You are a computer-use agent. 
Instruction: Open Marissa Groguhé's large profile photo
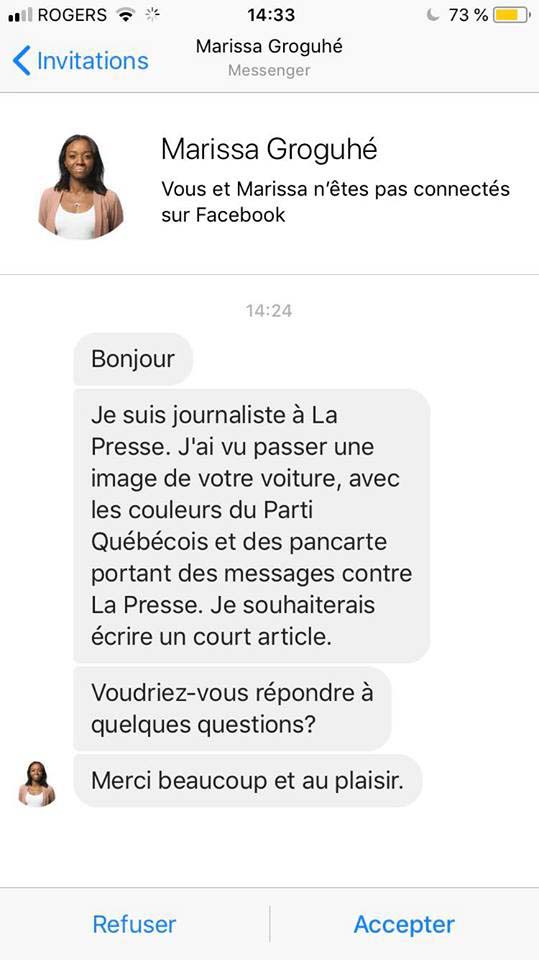[x=81, y=186]
